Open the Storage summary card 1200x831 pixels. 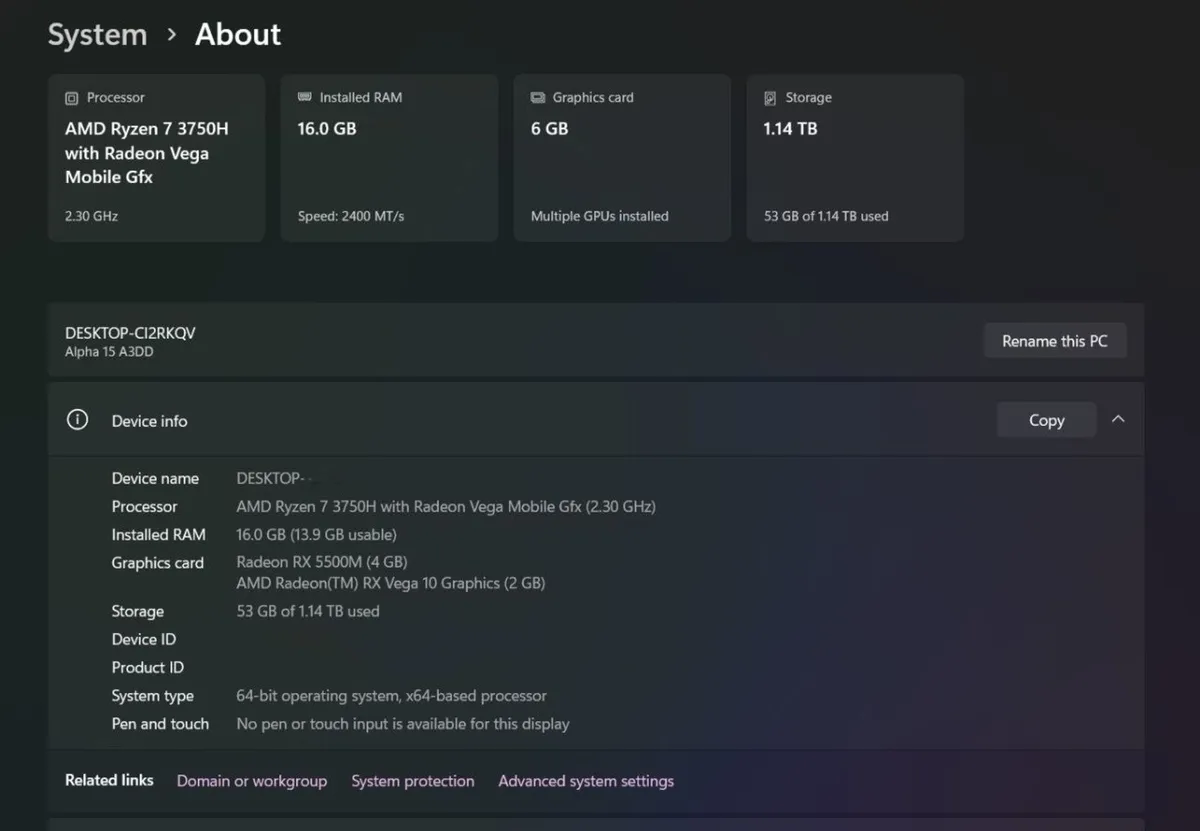pos(855,157)
